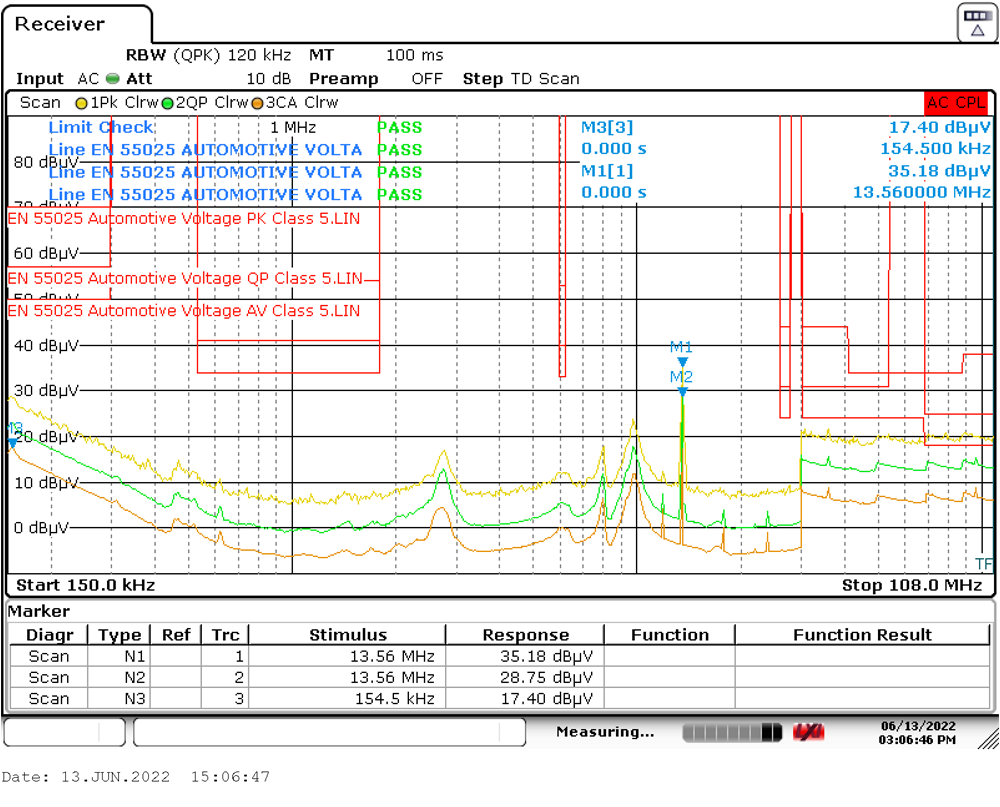
Task: Open the Step TD Scan selector
Action: (522, 78)
